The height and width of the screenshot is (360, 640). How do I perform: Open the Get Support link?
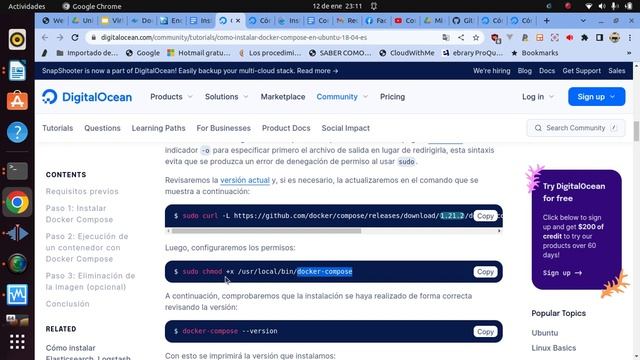point(582,71)
